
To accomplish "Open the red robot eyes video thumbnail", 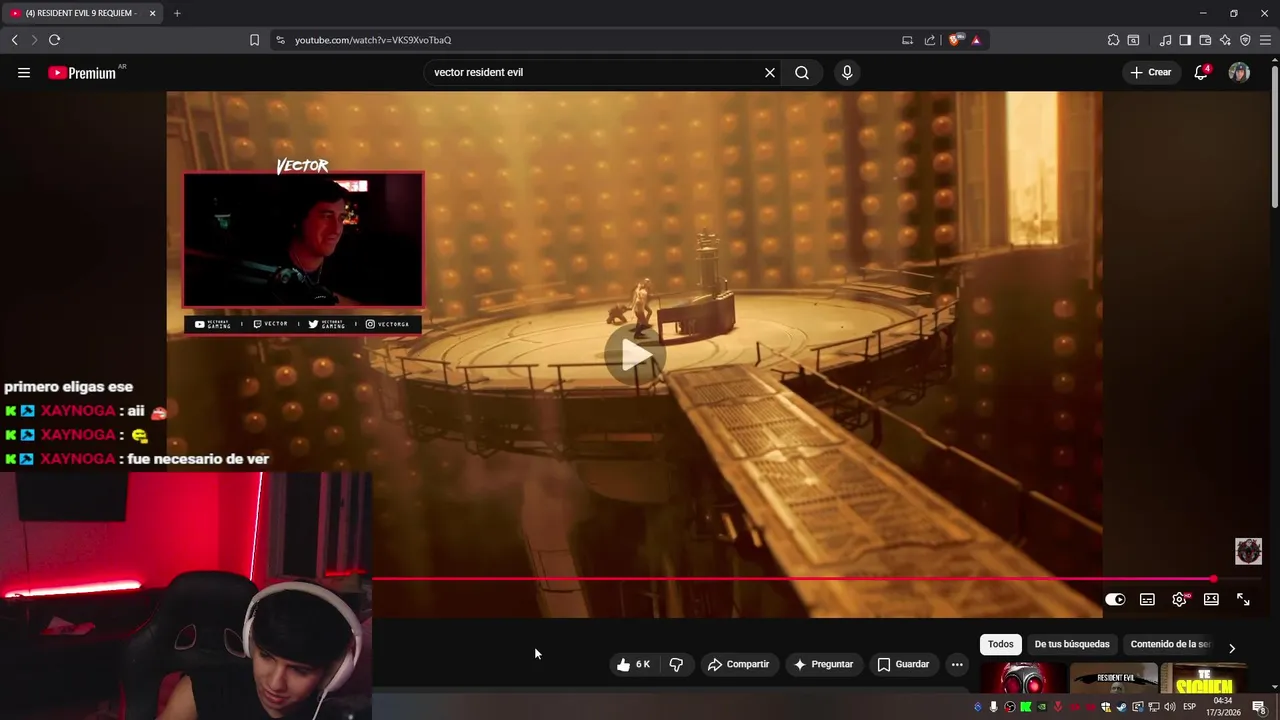I will pos(1023,678).
